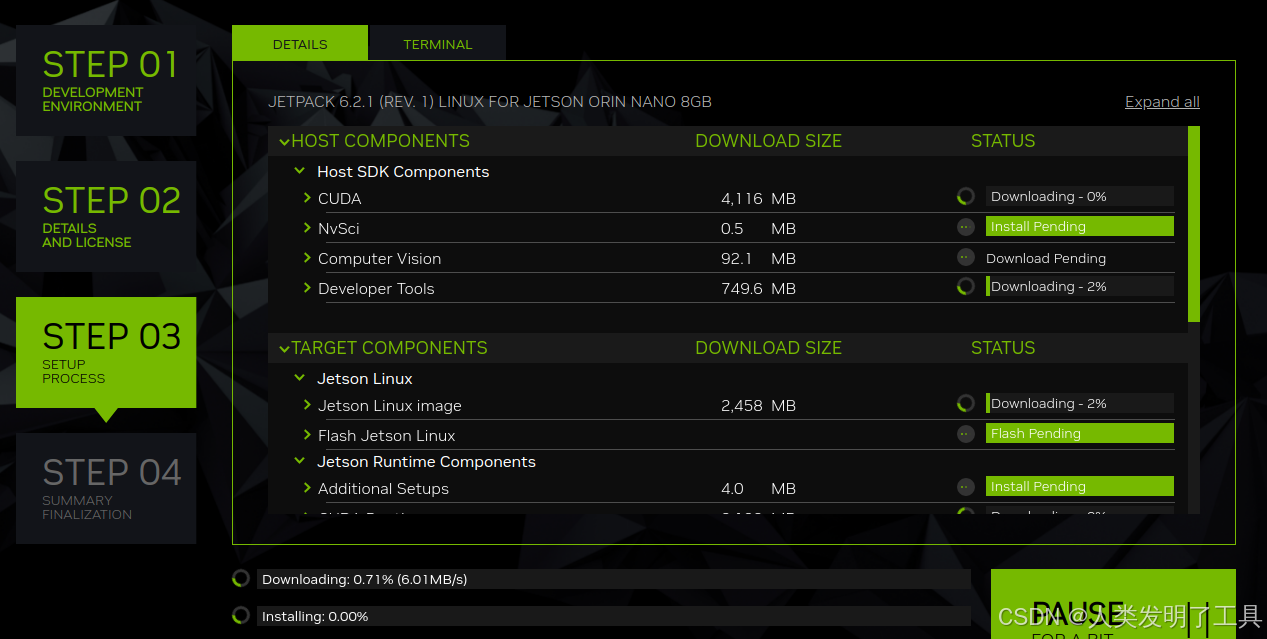
Task: Click CUDA downloading spinner icon
Action: tap(965, 197)
